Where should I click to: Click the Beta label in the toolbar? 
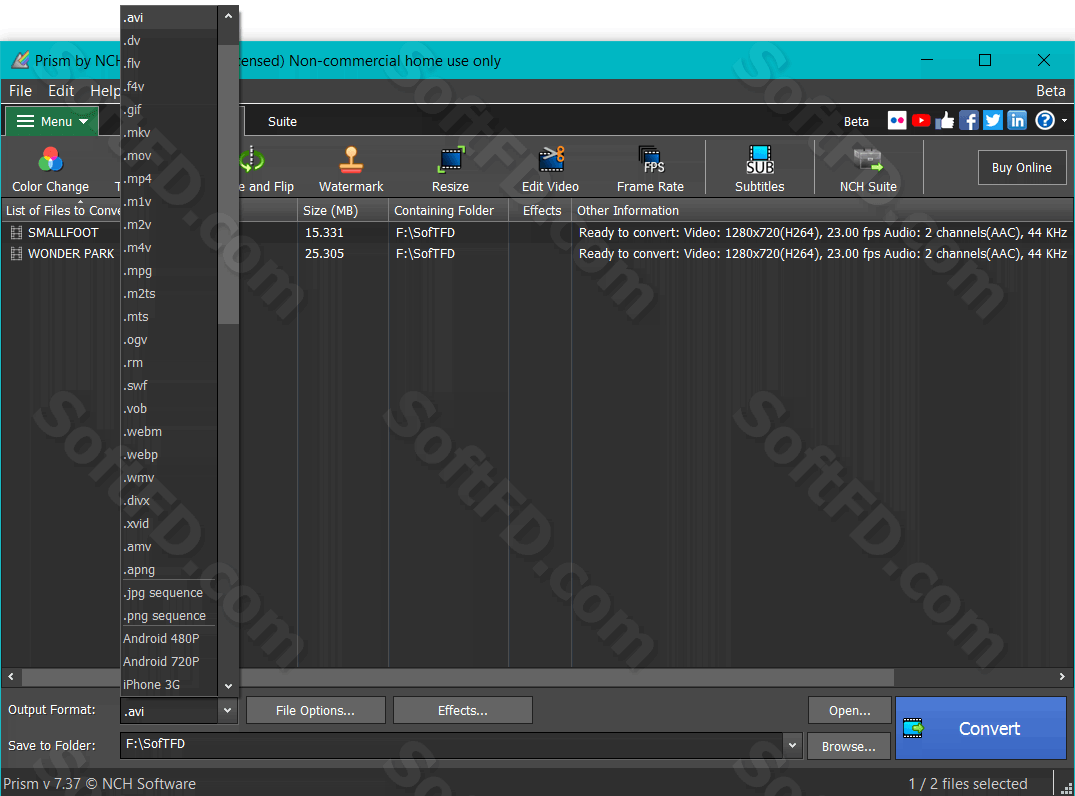(856, 121)
